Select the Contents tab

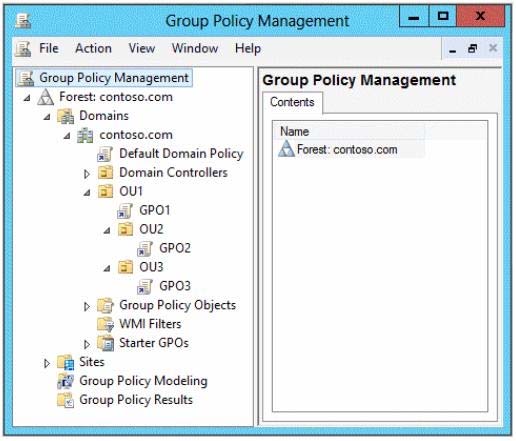click(x=292, y=102)
